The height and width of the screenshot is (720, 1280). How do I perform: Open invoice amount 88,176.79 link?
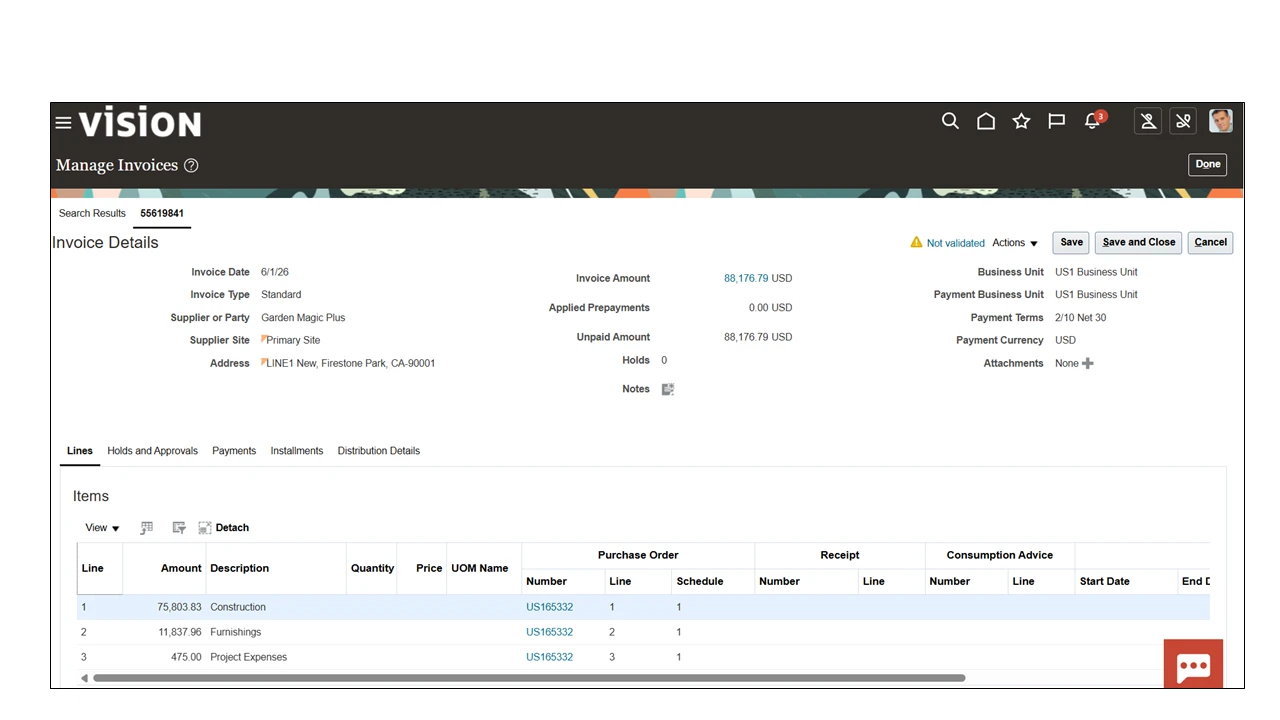tap(746, 278)
